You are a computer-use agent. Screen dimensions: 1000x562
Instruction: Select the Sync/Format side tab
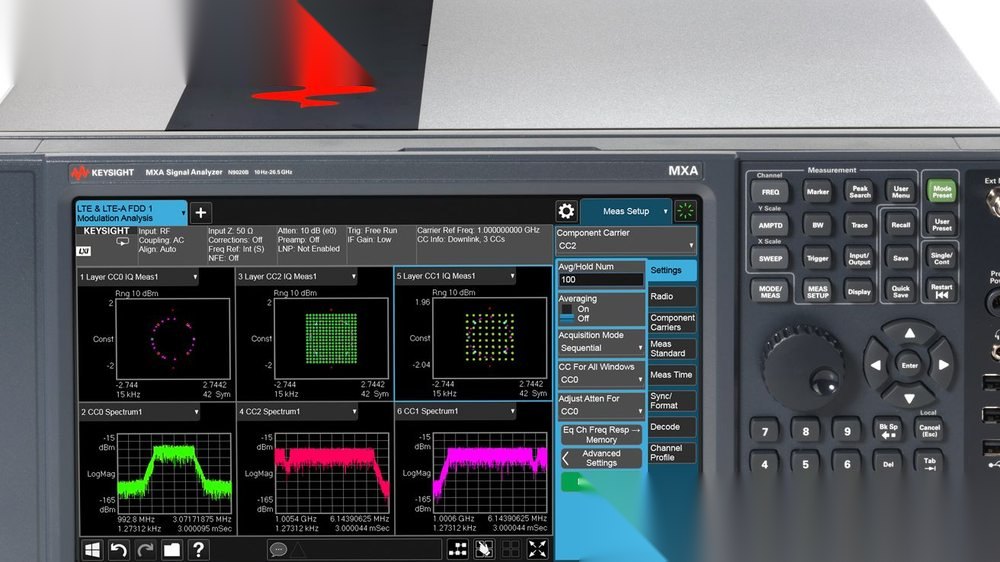click(672, 401)
